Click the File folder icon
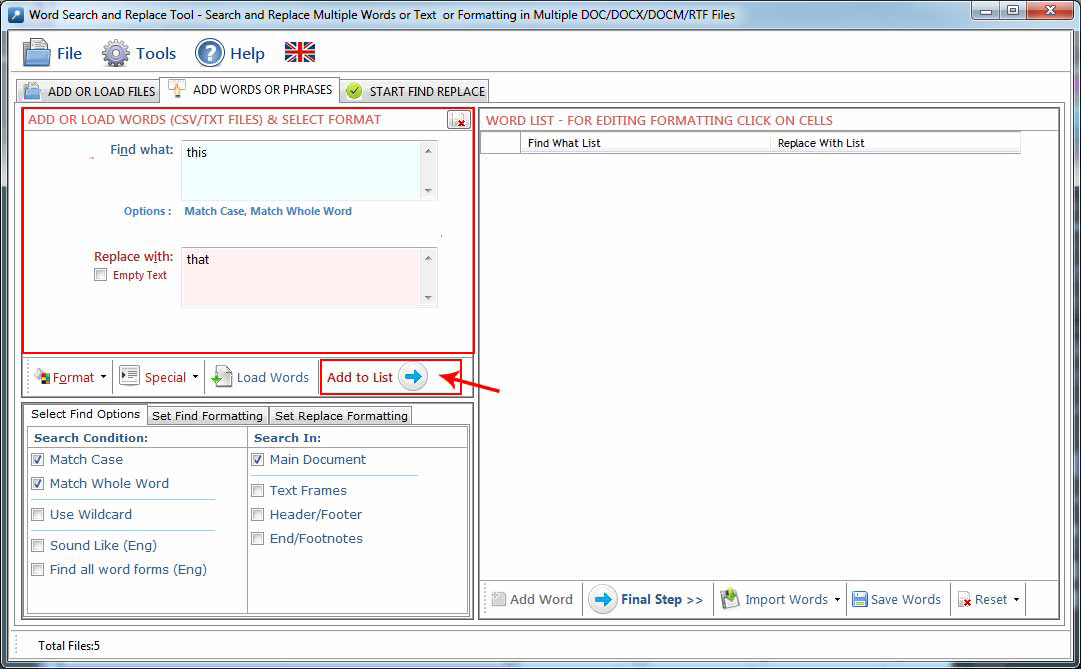 click(36, 53)
